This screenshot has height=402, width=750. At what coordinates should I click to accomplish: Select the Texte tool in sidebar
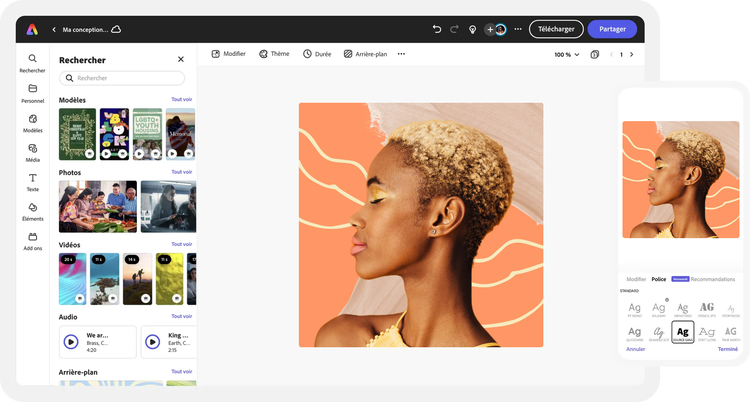point(33,182)
